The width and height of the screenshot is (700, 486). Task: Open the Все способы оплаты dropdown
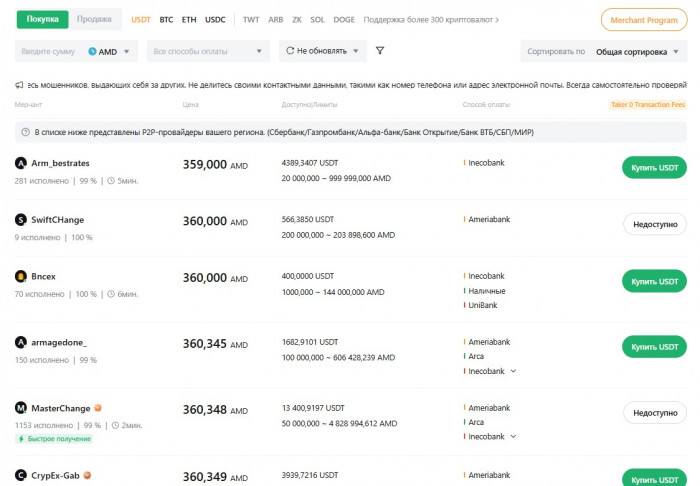point(208,51)
